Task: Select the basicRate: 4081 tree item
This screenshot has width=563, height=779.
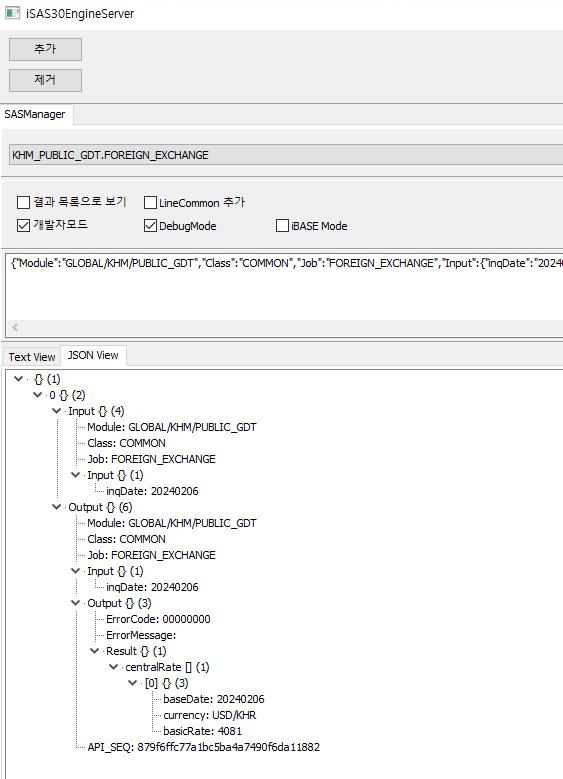Action: click(x=202, y=731)
